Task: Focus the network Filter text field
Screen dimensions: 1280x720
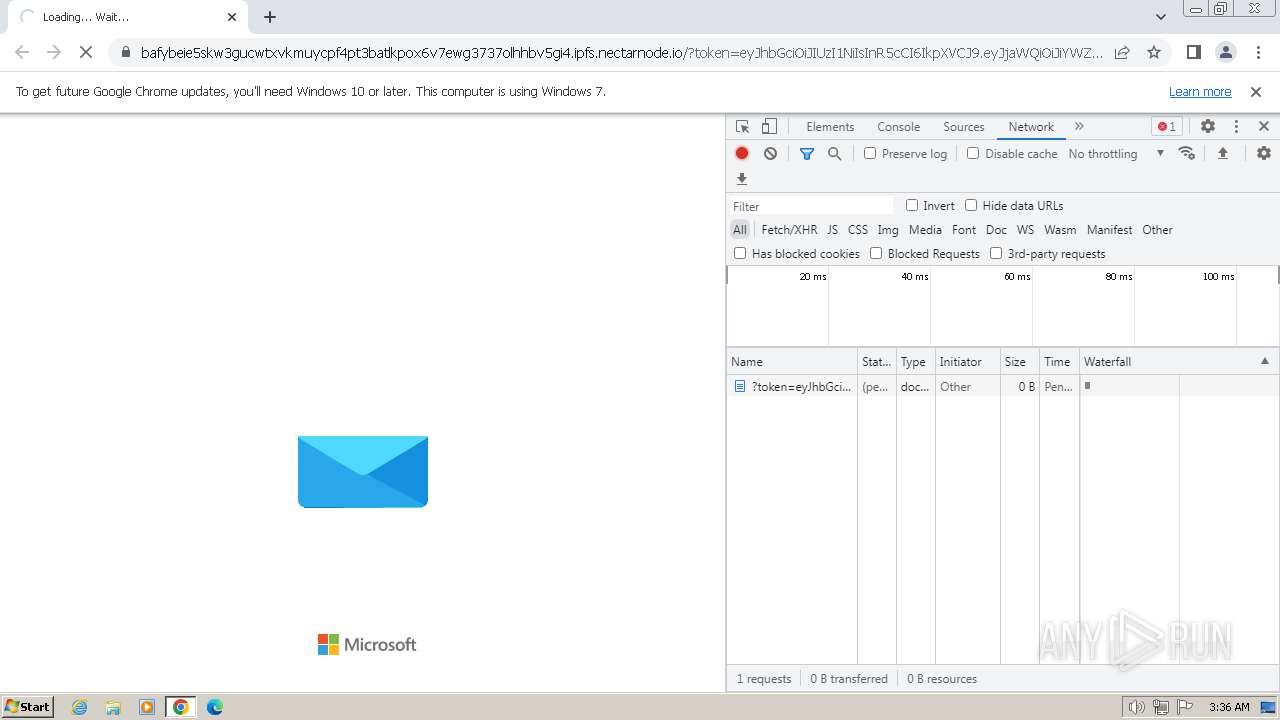Action: click(812, 206)
